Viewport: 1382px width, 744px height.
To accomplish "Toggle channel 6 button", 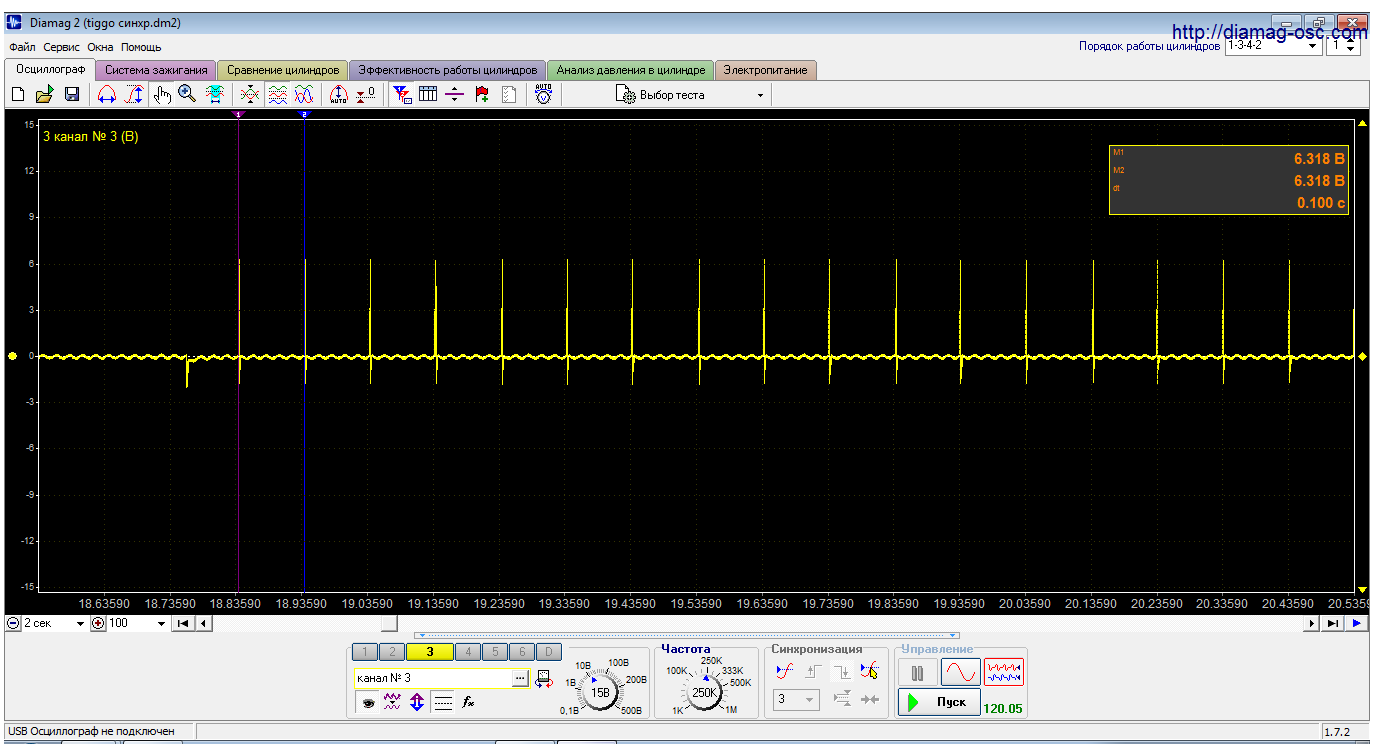I will point(521,652).
